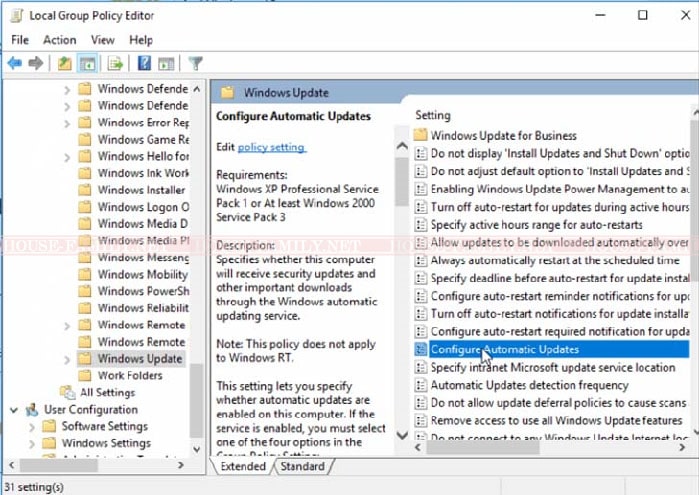Image resolution: width=699 pixels, height=495 pixels.
Task: Click the Windows Installer folder icon
Action: click(x=85, y=190)
